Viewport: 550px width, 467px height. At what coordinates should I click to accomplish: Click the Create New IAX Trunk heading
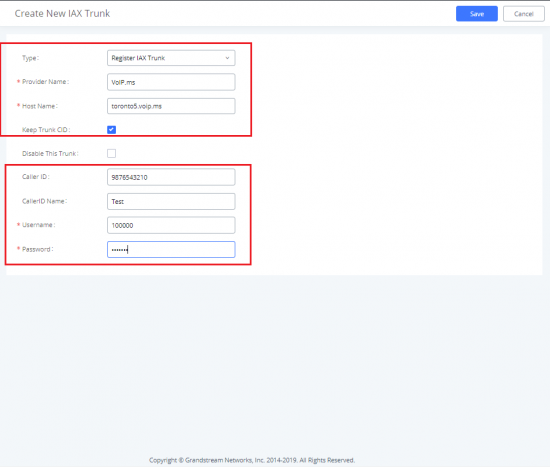coord(62,13)
